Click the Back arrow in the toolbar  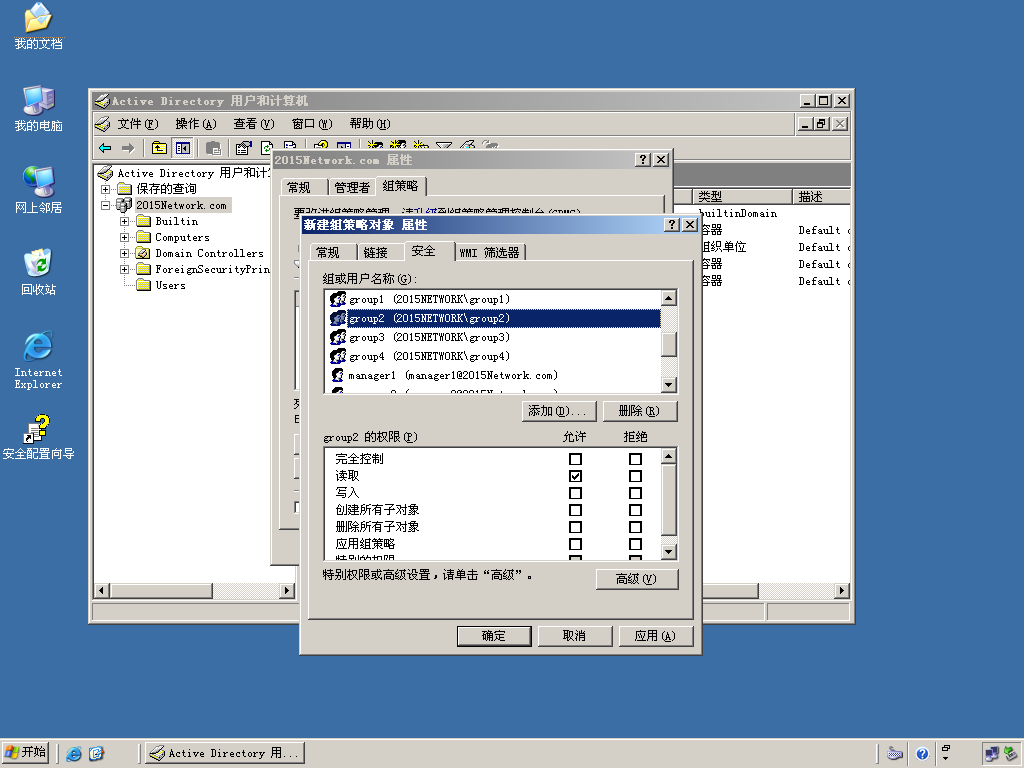[x=105, y=148]
